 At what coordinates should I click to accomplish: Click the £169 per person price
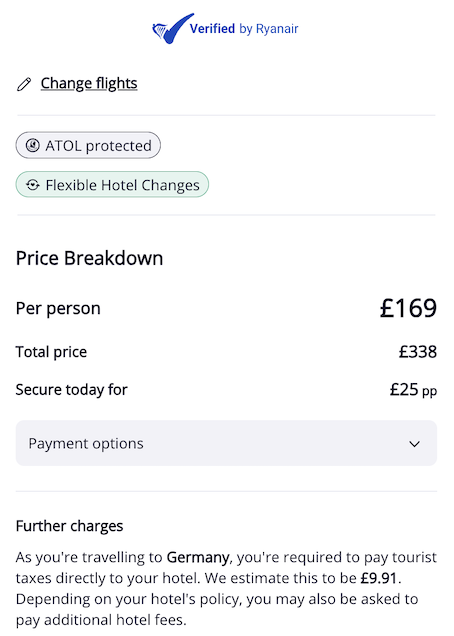click(x=408, y=308)
